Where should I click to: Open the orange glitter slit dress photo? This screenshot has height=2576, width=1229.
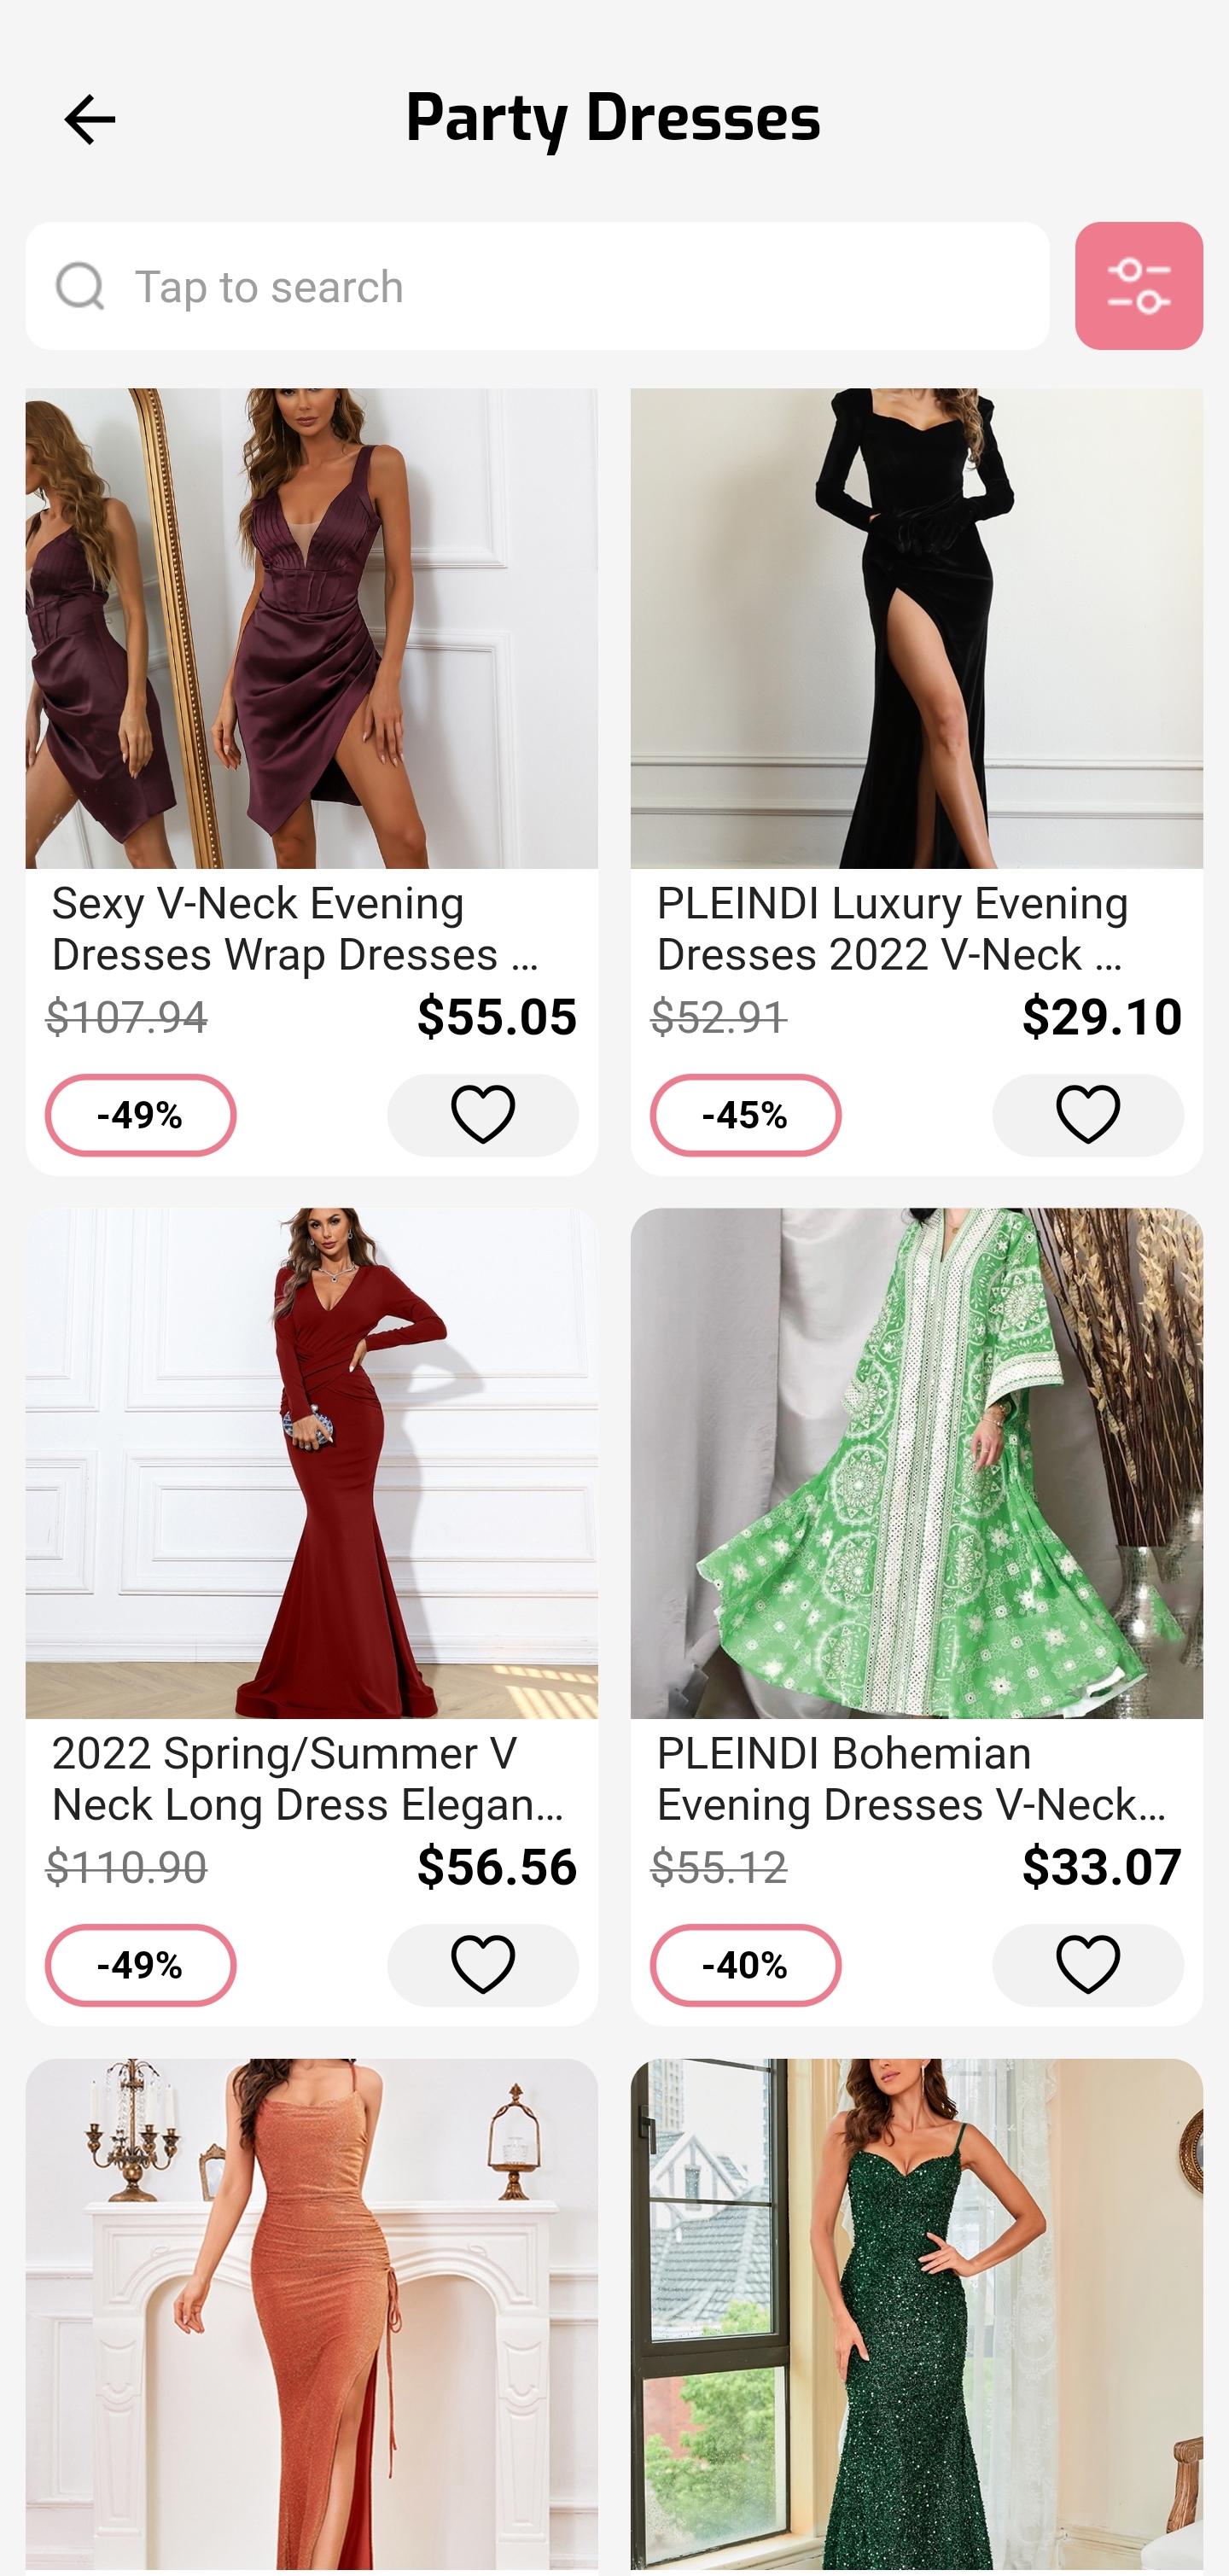coord(312,2317)
